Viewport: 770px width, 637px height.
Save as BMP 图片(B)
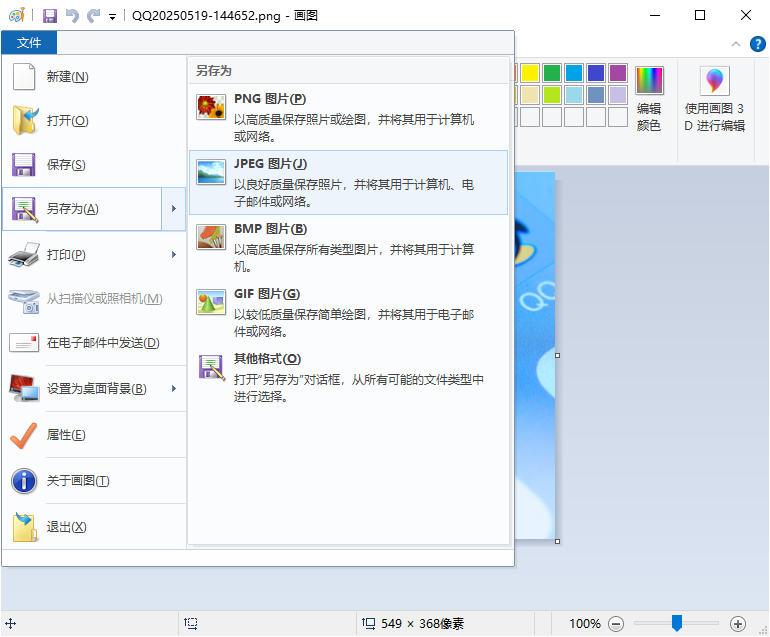(348, 247)
